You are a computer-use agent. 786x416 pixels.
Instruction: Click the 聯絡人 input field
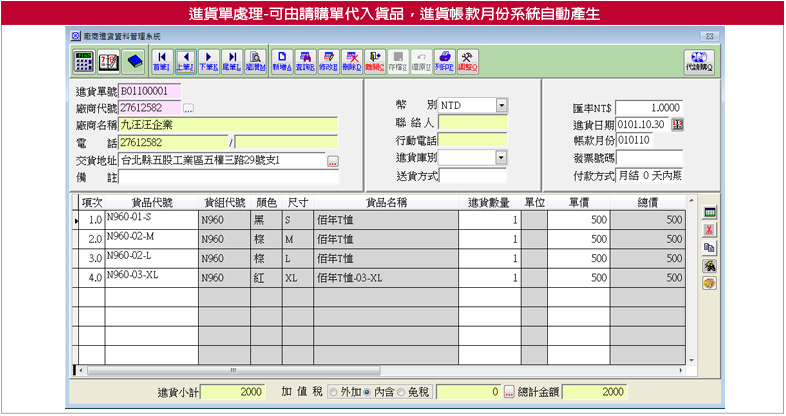pos(473,123)
